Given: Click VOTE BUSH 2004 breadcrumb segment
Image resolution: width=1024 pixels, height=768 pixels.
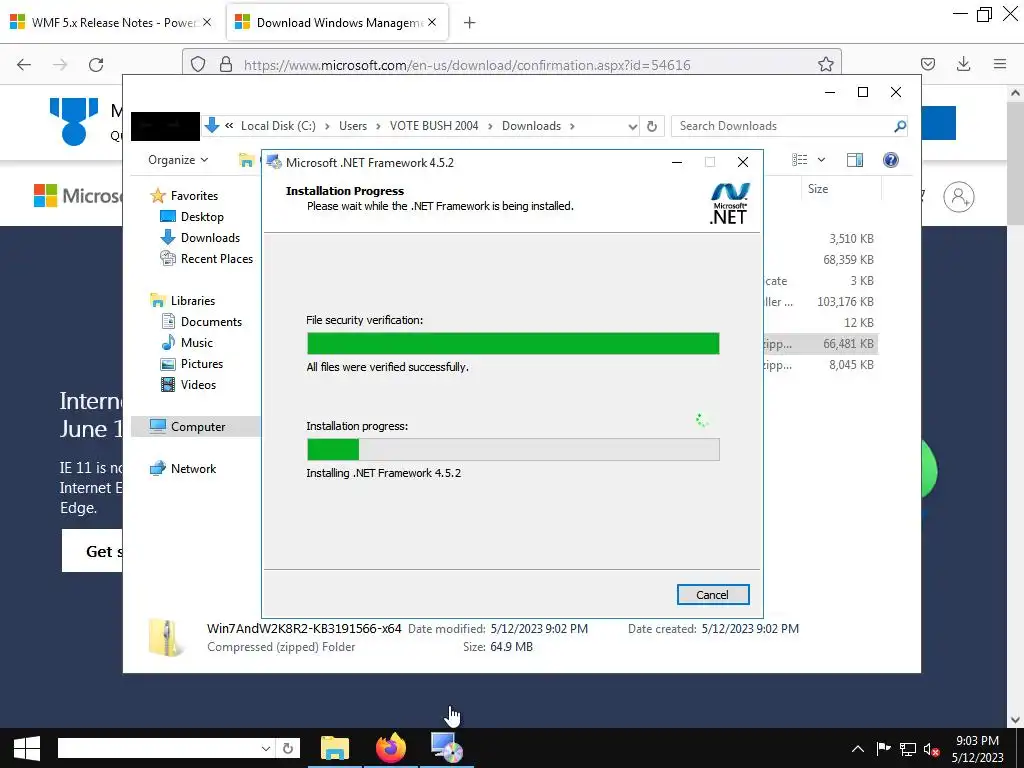Looking at the screenshot, I should (434, 125).
